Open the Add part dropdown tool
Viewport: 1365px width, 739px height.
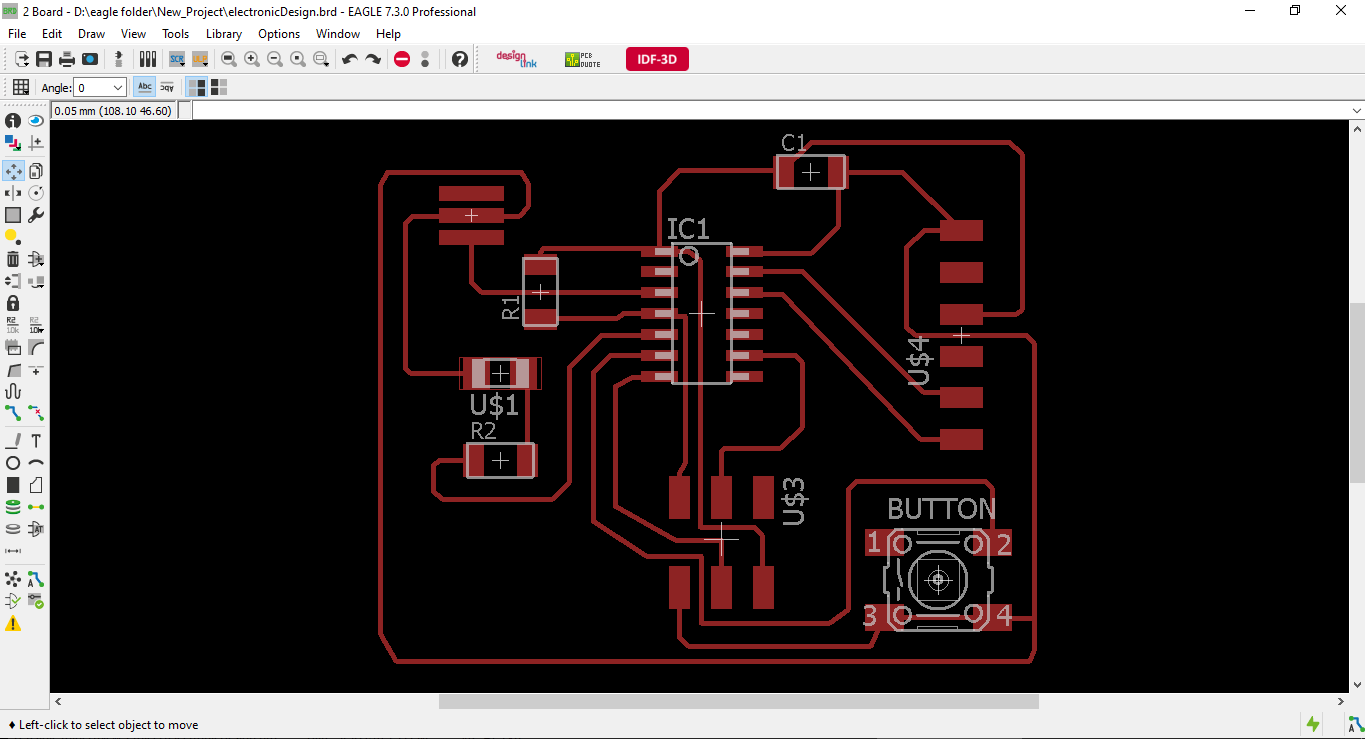tap(36, 259)
